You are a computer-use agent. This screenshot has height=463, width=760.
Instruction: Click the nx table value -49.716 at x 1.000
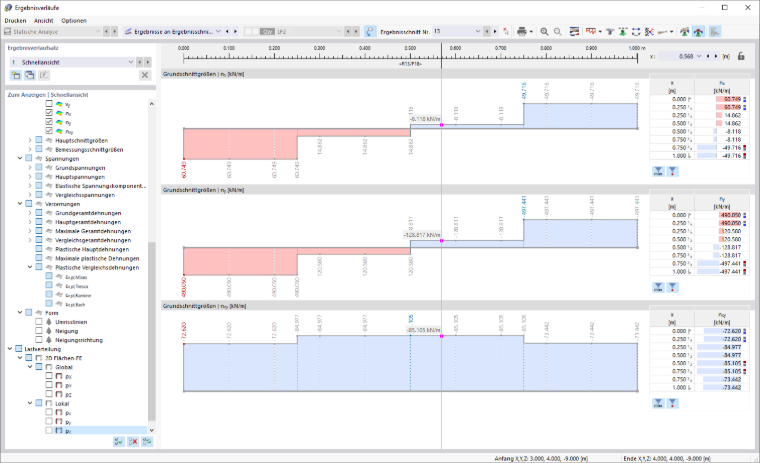[731, 156]
